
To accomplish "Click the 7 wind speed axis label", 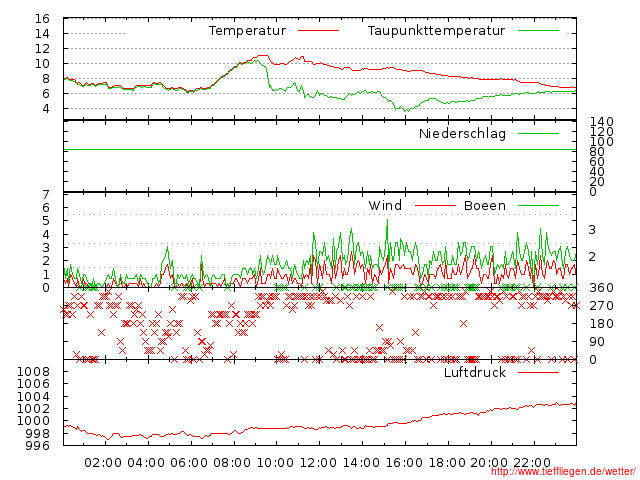I will coord(46,194).
